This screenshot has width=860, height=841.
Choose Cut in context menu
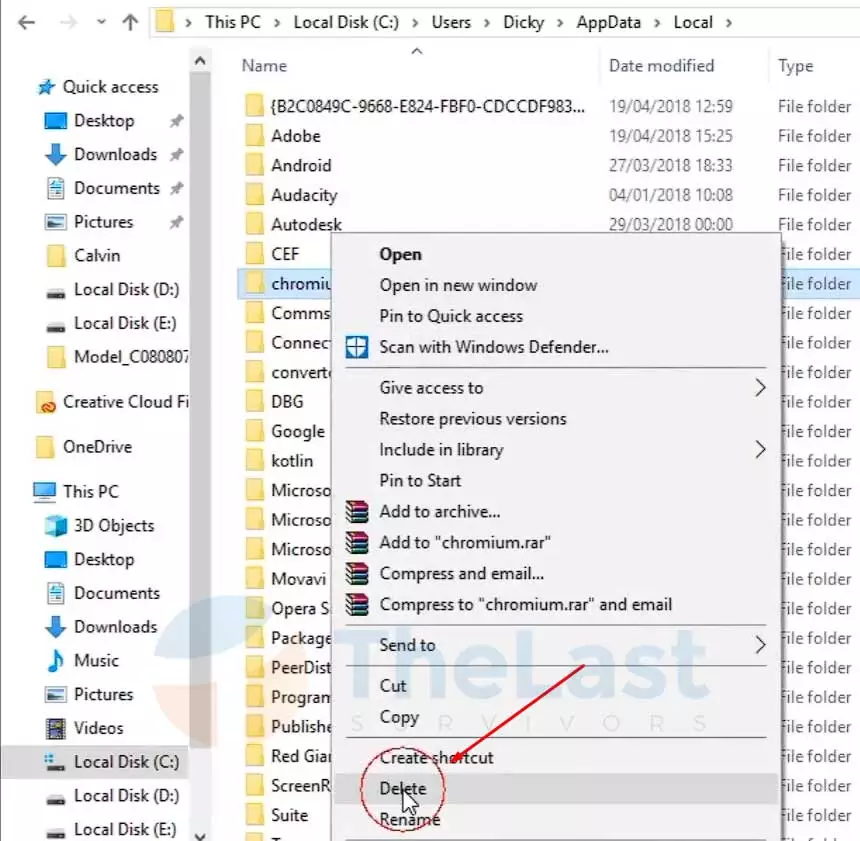point(393,686)
